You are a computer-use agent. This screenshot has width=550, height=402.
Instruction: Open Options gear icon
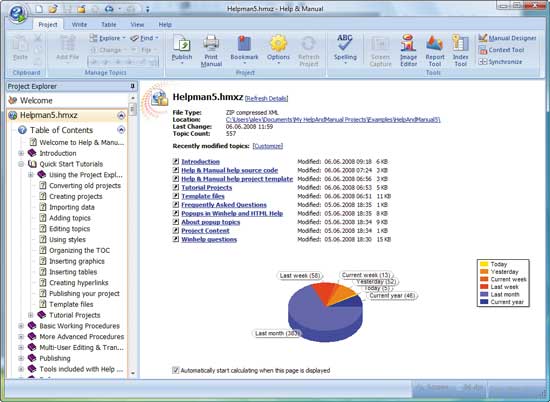point(278,44)
